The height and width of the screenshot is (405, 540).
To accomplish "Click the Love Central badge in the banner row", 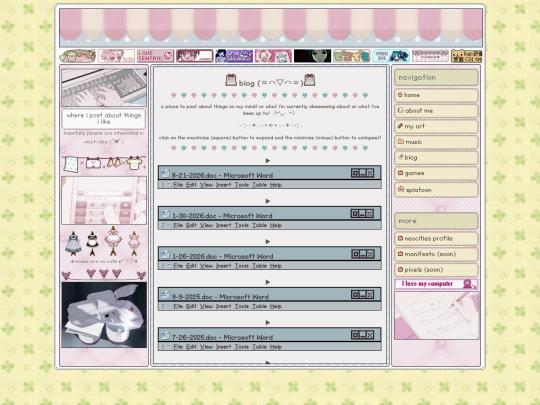I will pos(155,56).
